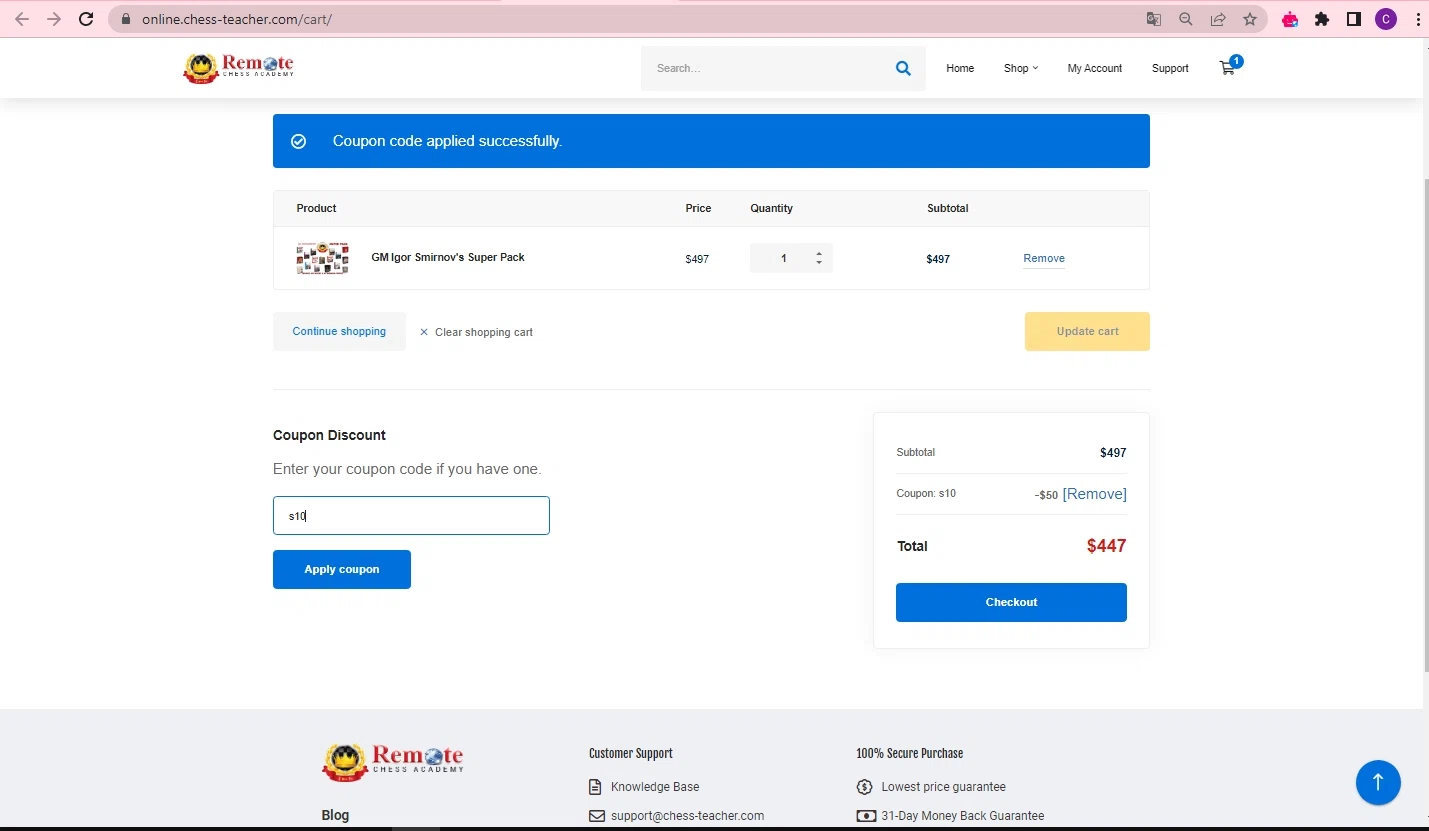Click the search magnifier icon
The image size is (1429, 831).
[x=903, y=68]
